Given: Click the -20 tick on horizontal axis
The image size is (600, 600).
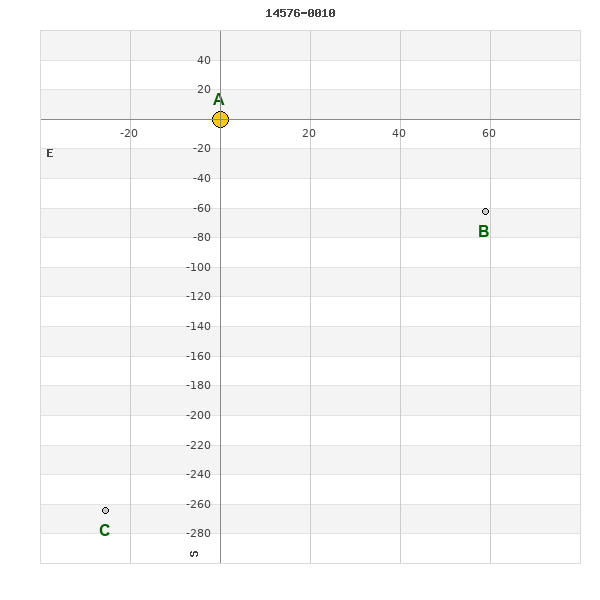Looking at the screenshot, I should 129,133.
